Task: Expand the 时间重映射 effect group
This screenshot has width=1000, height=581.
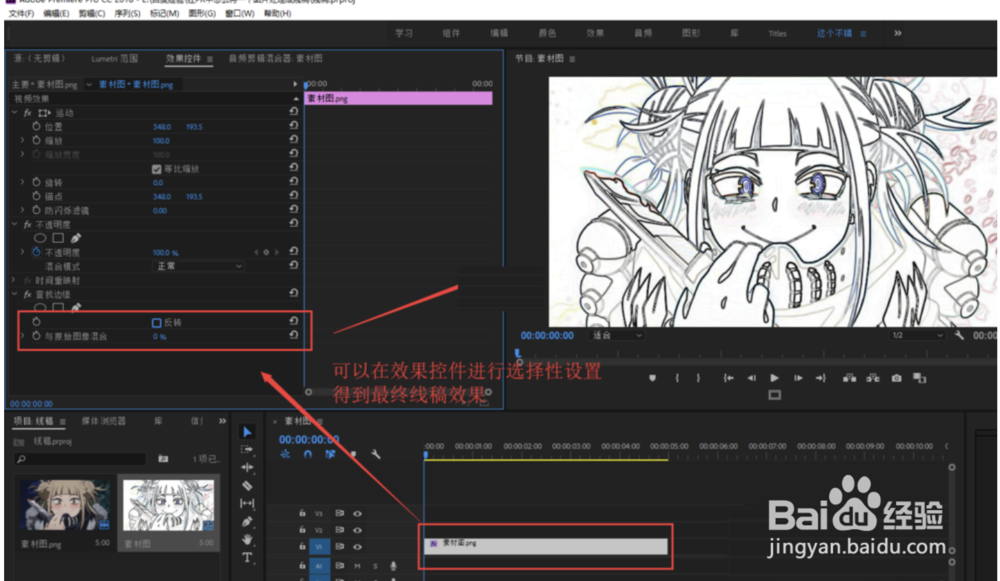Action: [x=15, y=280]
